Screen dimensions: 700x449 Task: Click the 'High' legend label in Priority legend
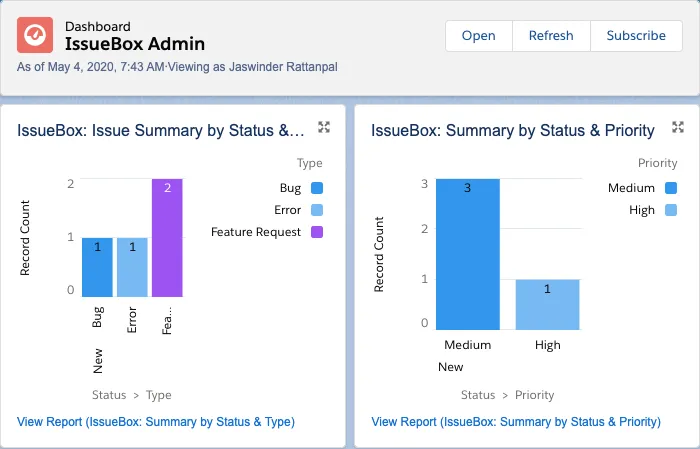tap(642, 210)
